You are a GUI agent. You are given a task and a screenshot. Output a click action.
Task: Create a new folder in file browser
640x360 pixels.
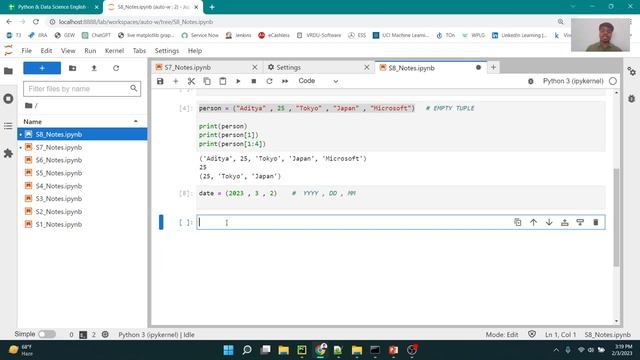(x=73, y=68)
